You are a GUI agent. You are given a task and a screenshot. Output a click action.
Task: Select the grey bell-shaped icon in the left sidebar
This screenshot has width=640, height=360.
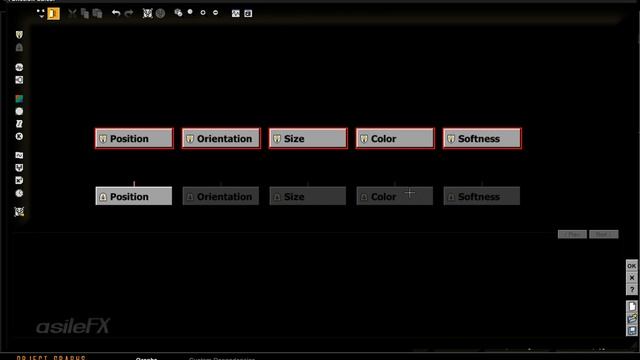point(19,47)
